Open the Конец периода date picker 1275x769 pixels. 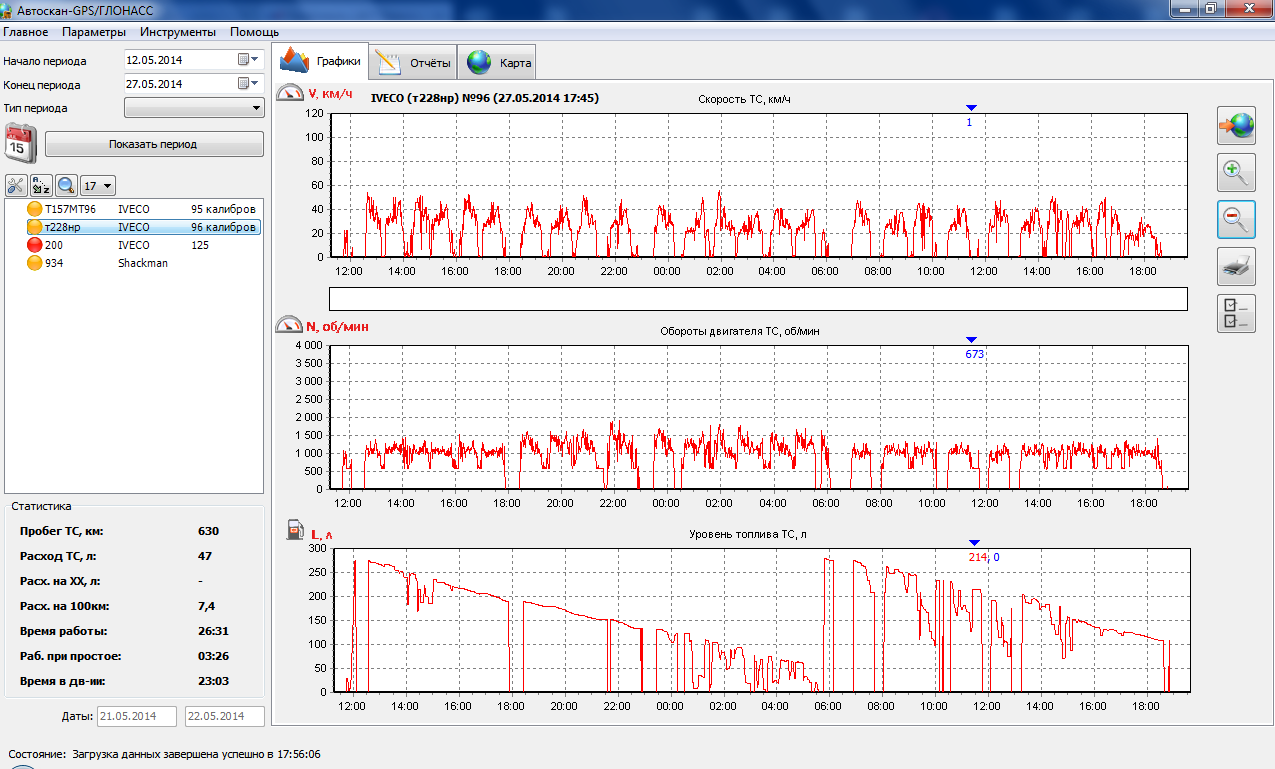248,84
